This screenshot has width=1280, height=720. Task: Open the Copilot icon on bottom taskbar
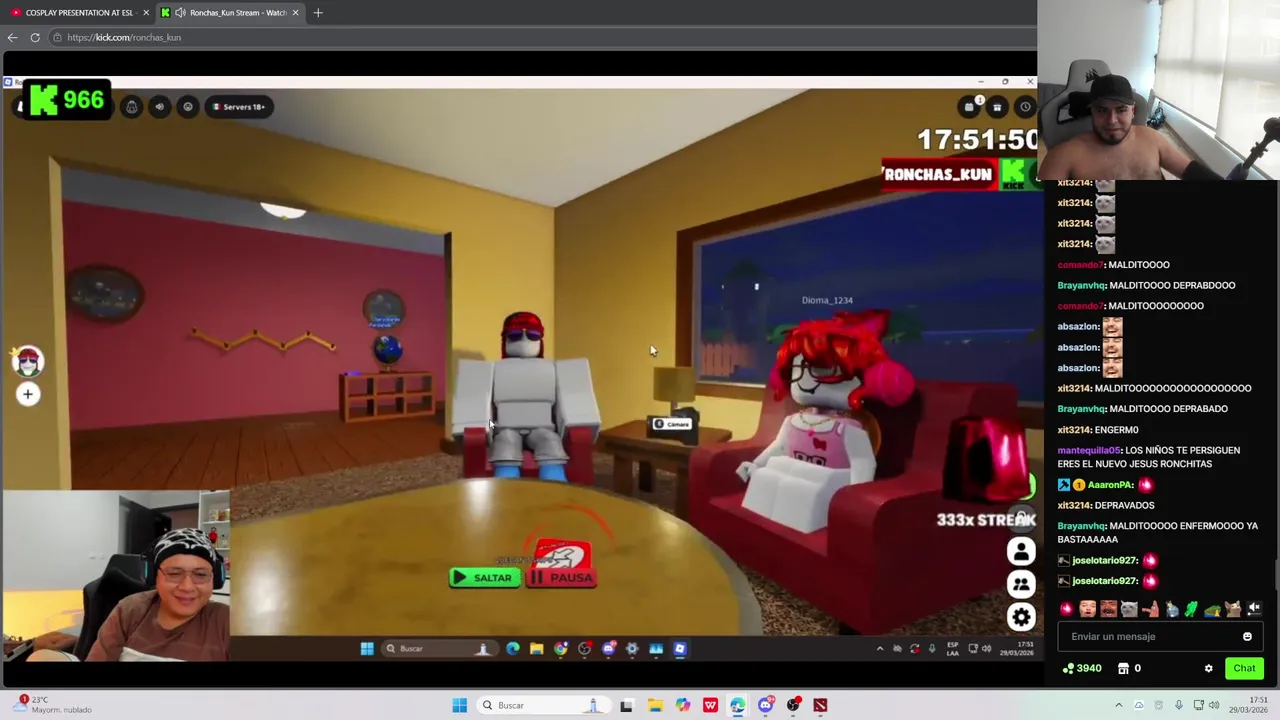pyautogui.click(x=682, y=705)
